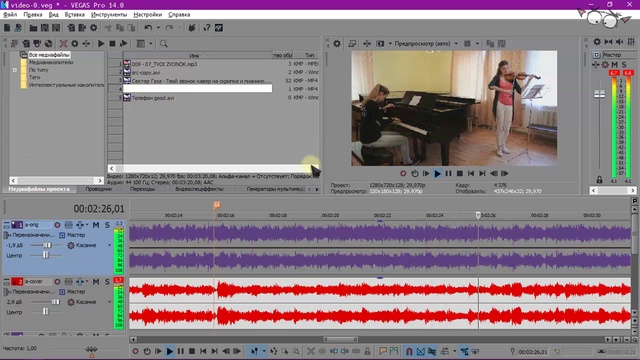Viewport: 640px width, 360px height.
Task: Open the Файл menu
Action: [10, 14]
